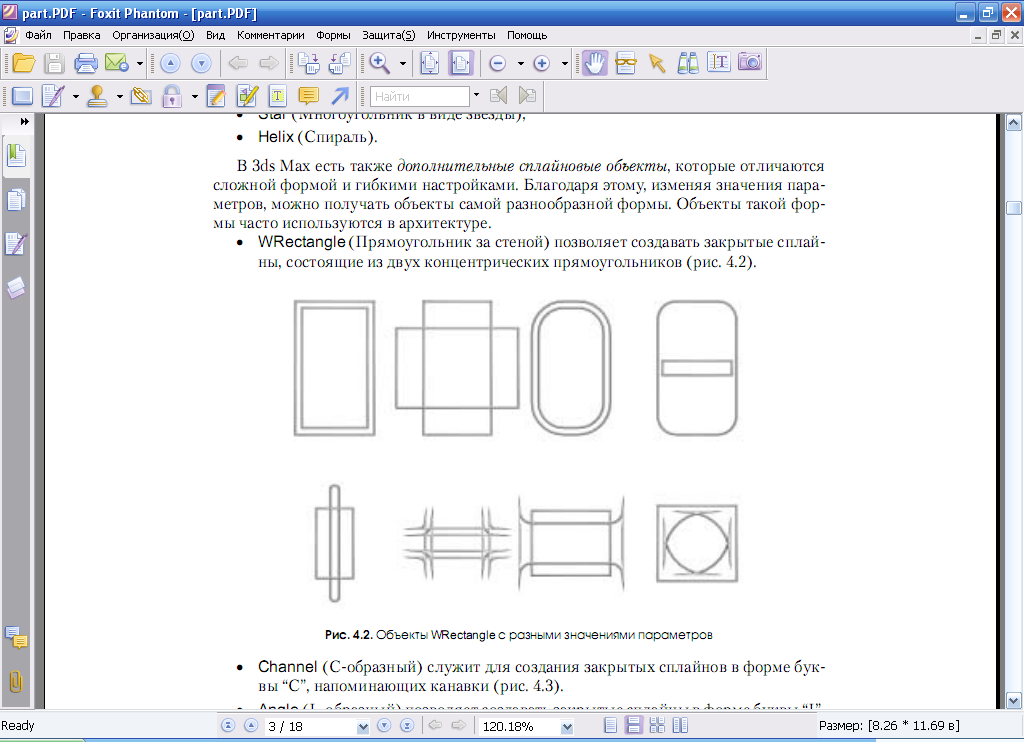Send the PDF by email icon
This screenshot has width=1024, height=742.
117,63
